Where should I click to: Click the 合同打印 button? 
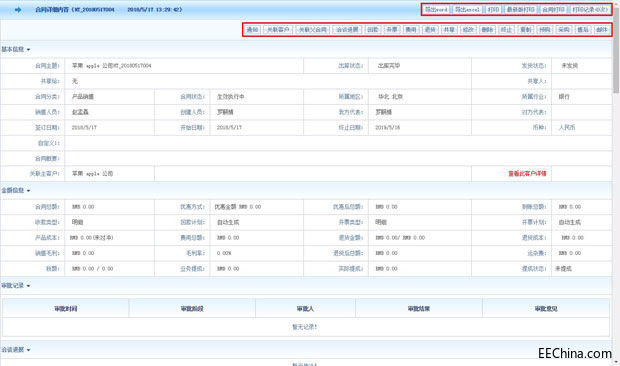coord(553,9)
